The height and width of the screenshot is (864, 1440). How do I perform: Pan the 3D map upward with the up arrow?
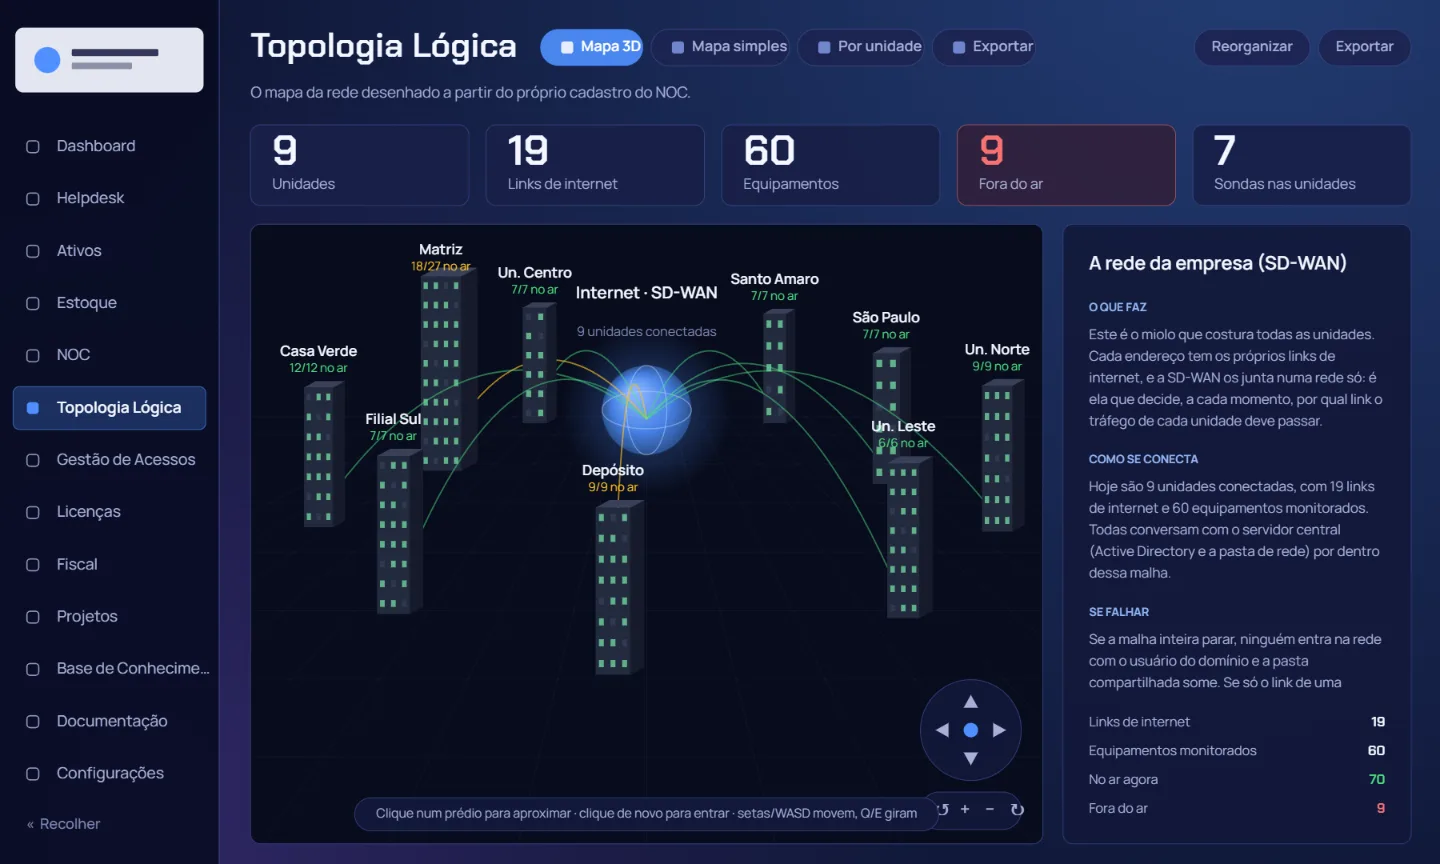pos(970,701)
